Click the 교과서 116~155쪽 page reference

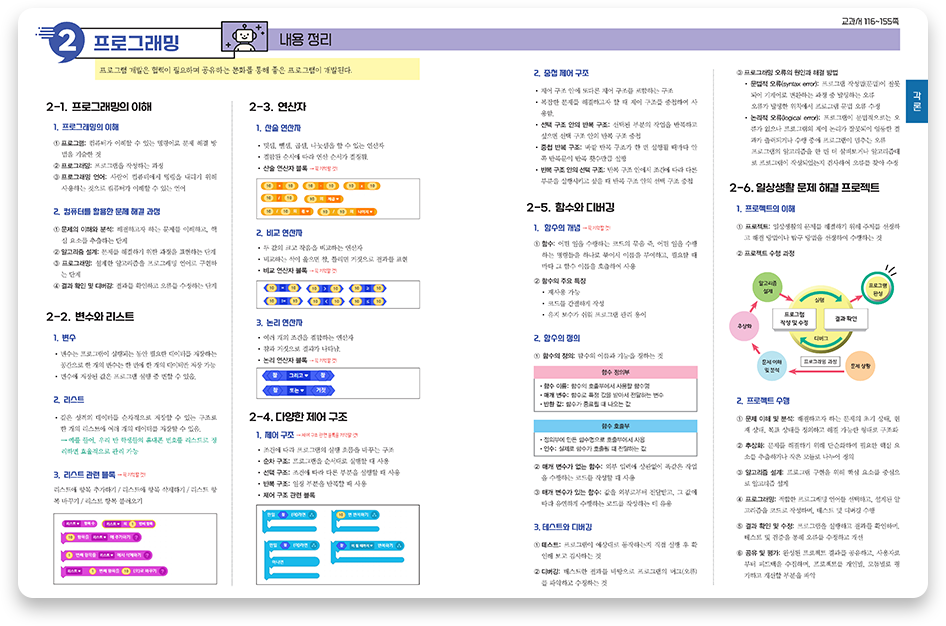[870, 21]
